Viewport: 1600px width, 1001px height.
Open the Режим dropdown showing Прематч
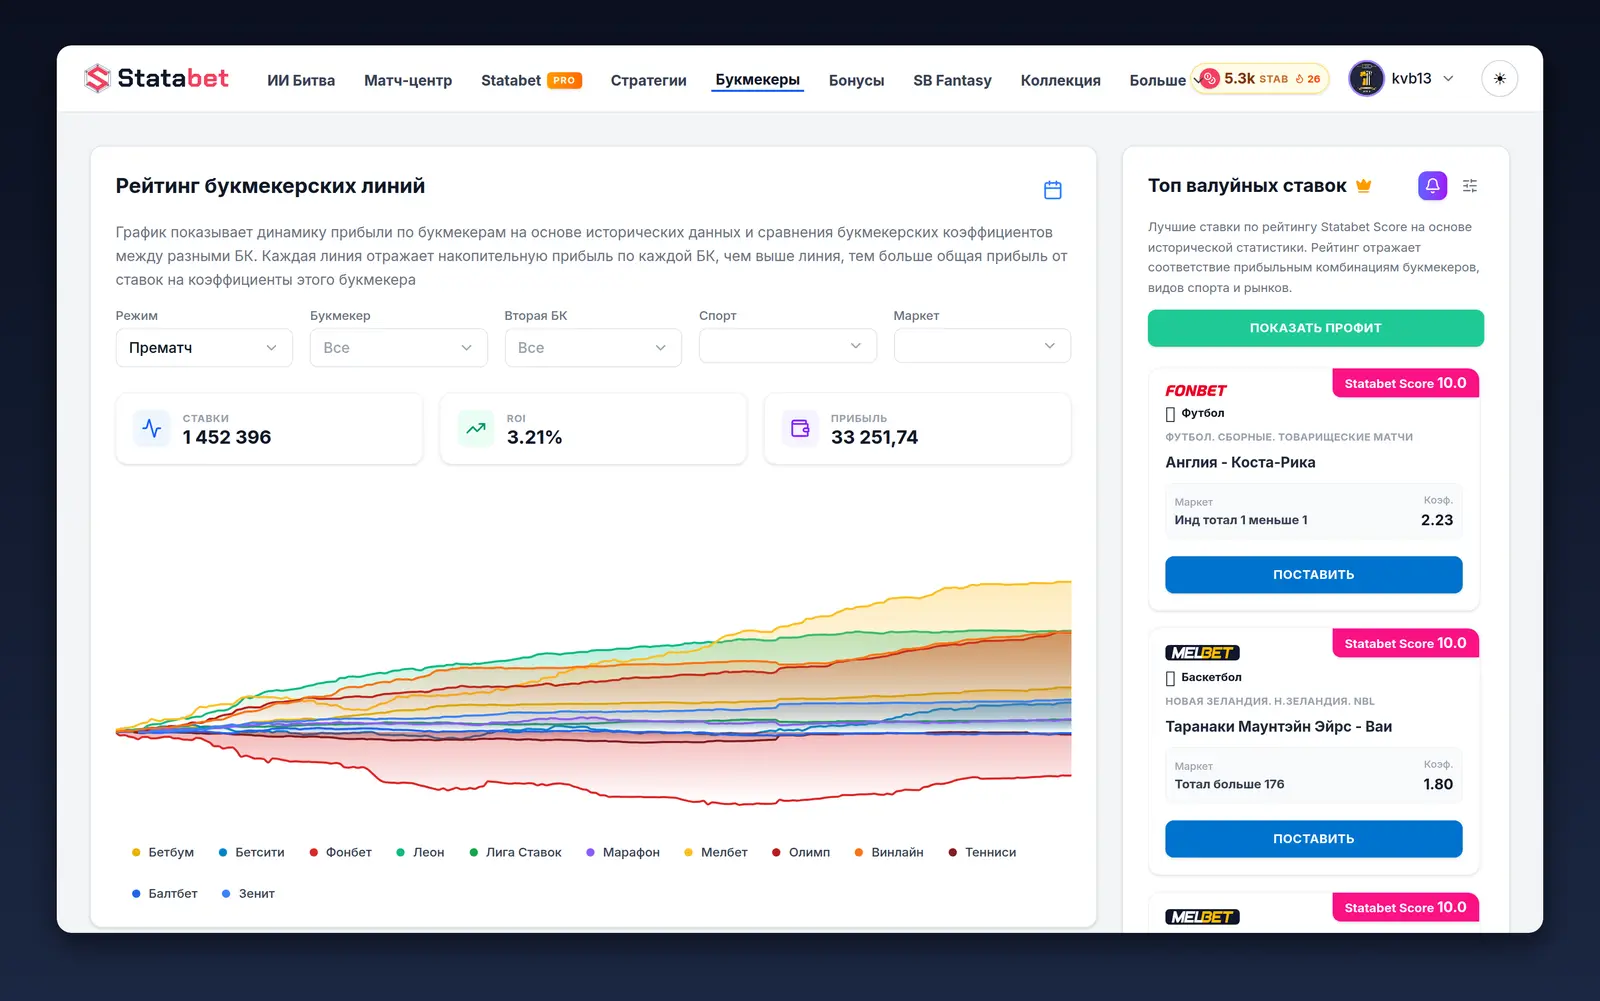204,347
